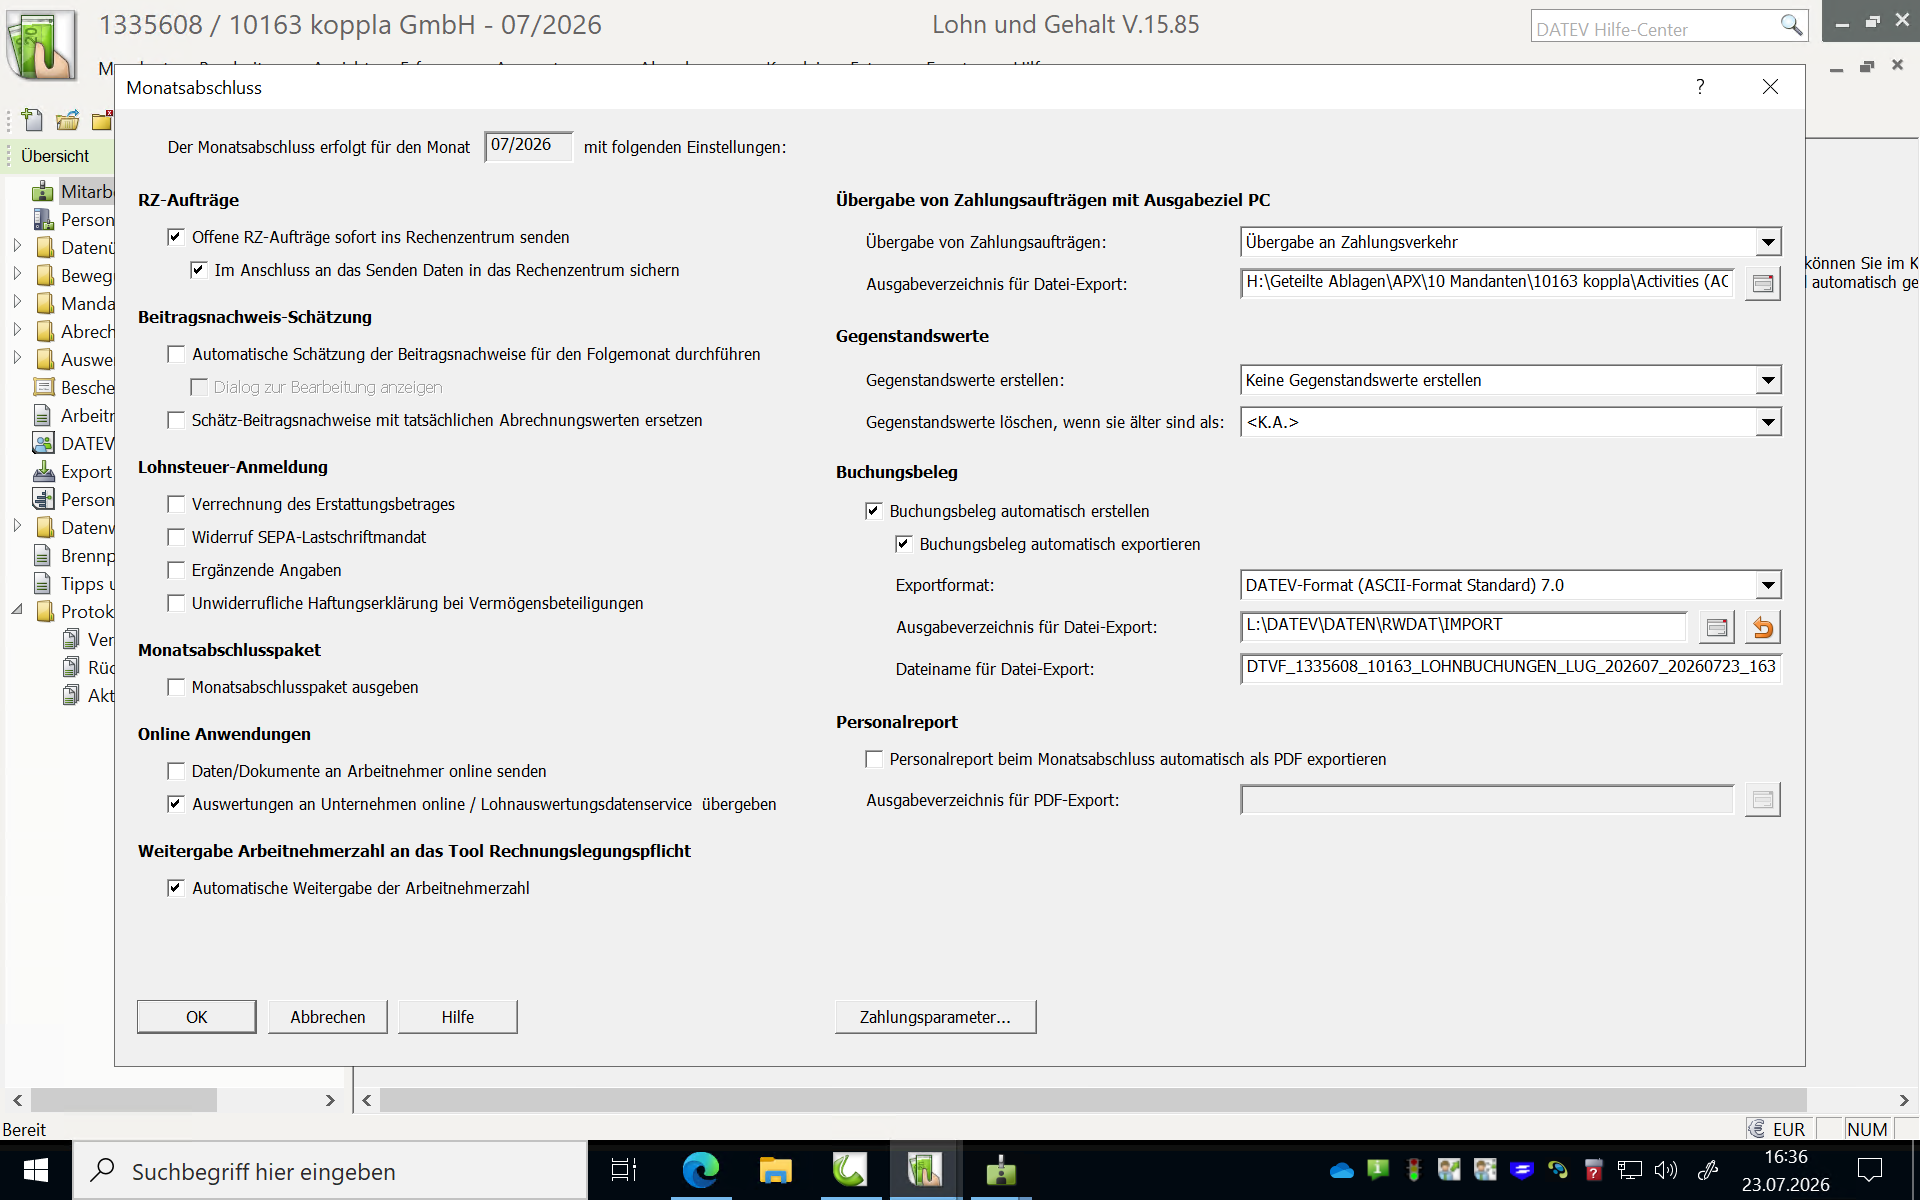Open the notification center icon
Image resolution: width=1920 pixels, height=1200 pixels.
(x=1869, y=1170)
